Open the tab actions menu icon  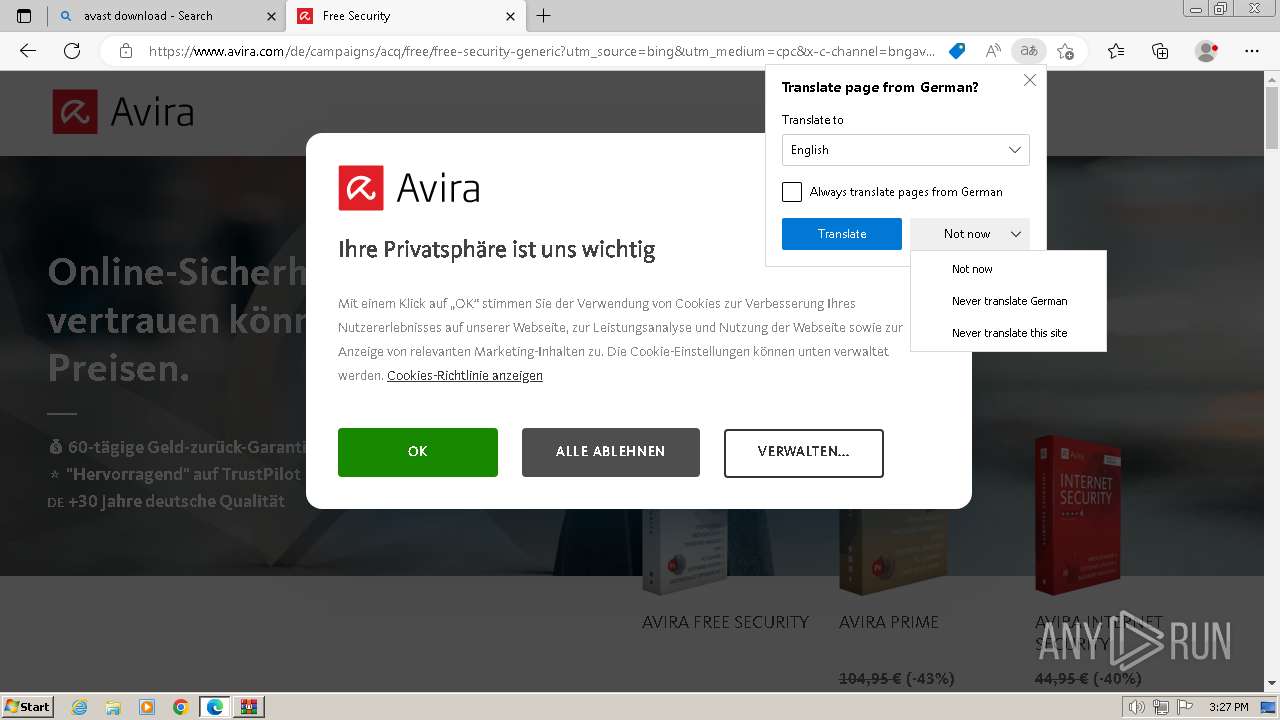[x=24, y=16]
